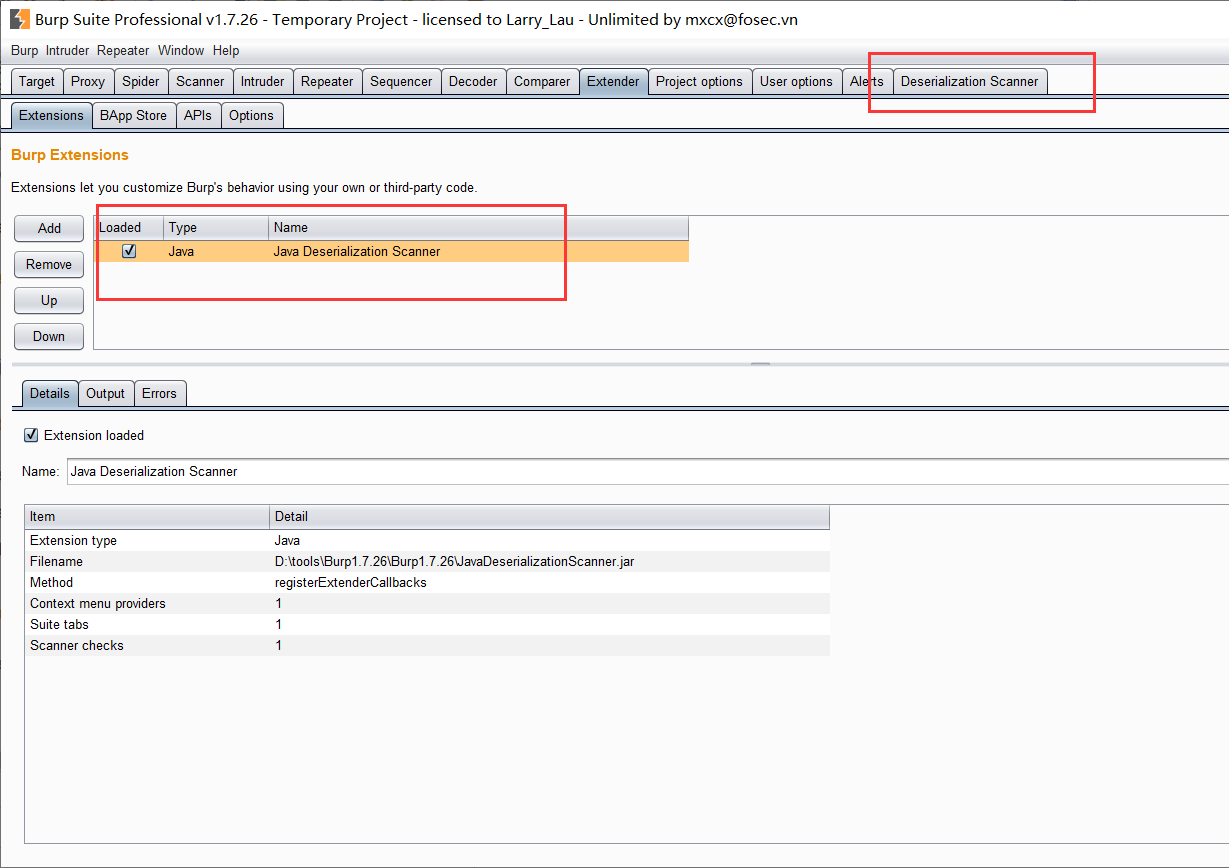Click the Add extension button

click(x=49, y=228)
